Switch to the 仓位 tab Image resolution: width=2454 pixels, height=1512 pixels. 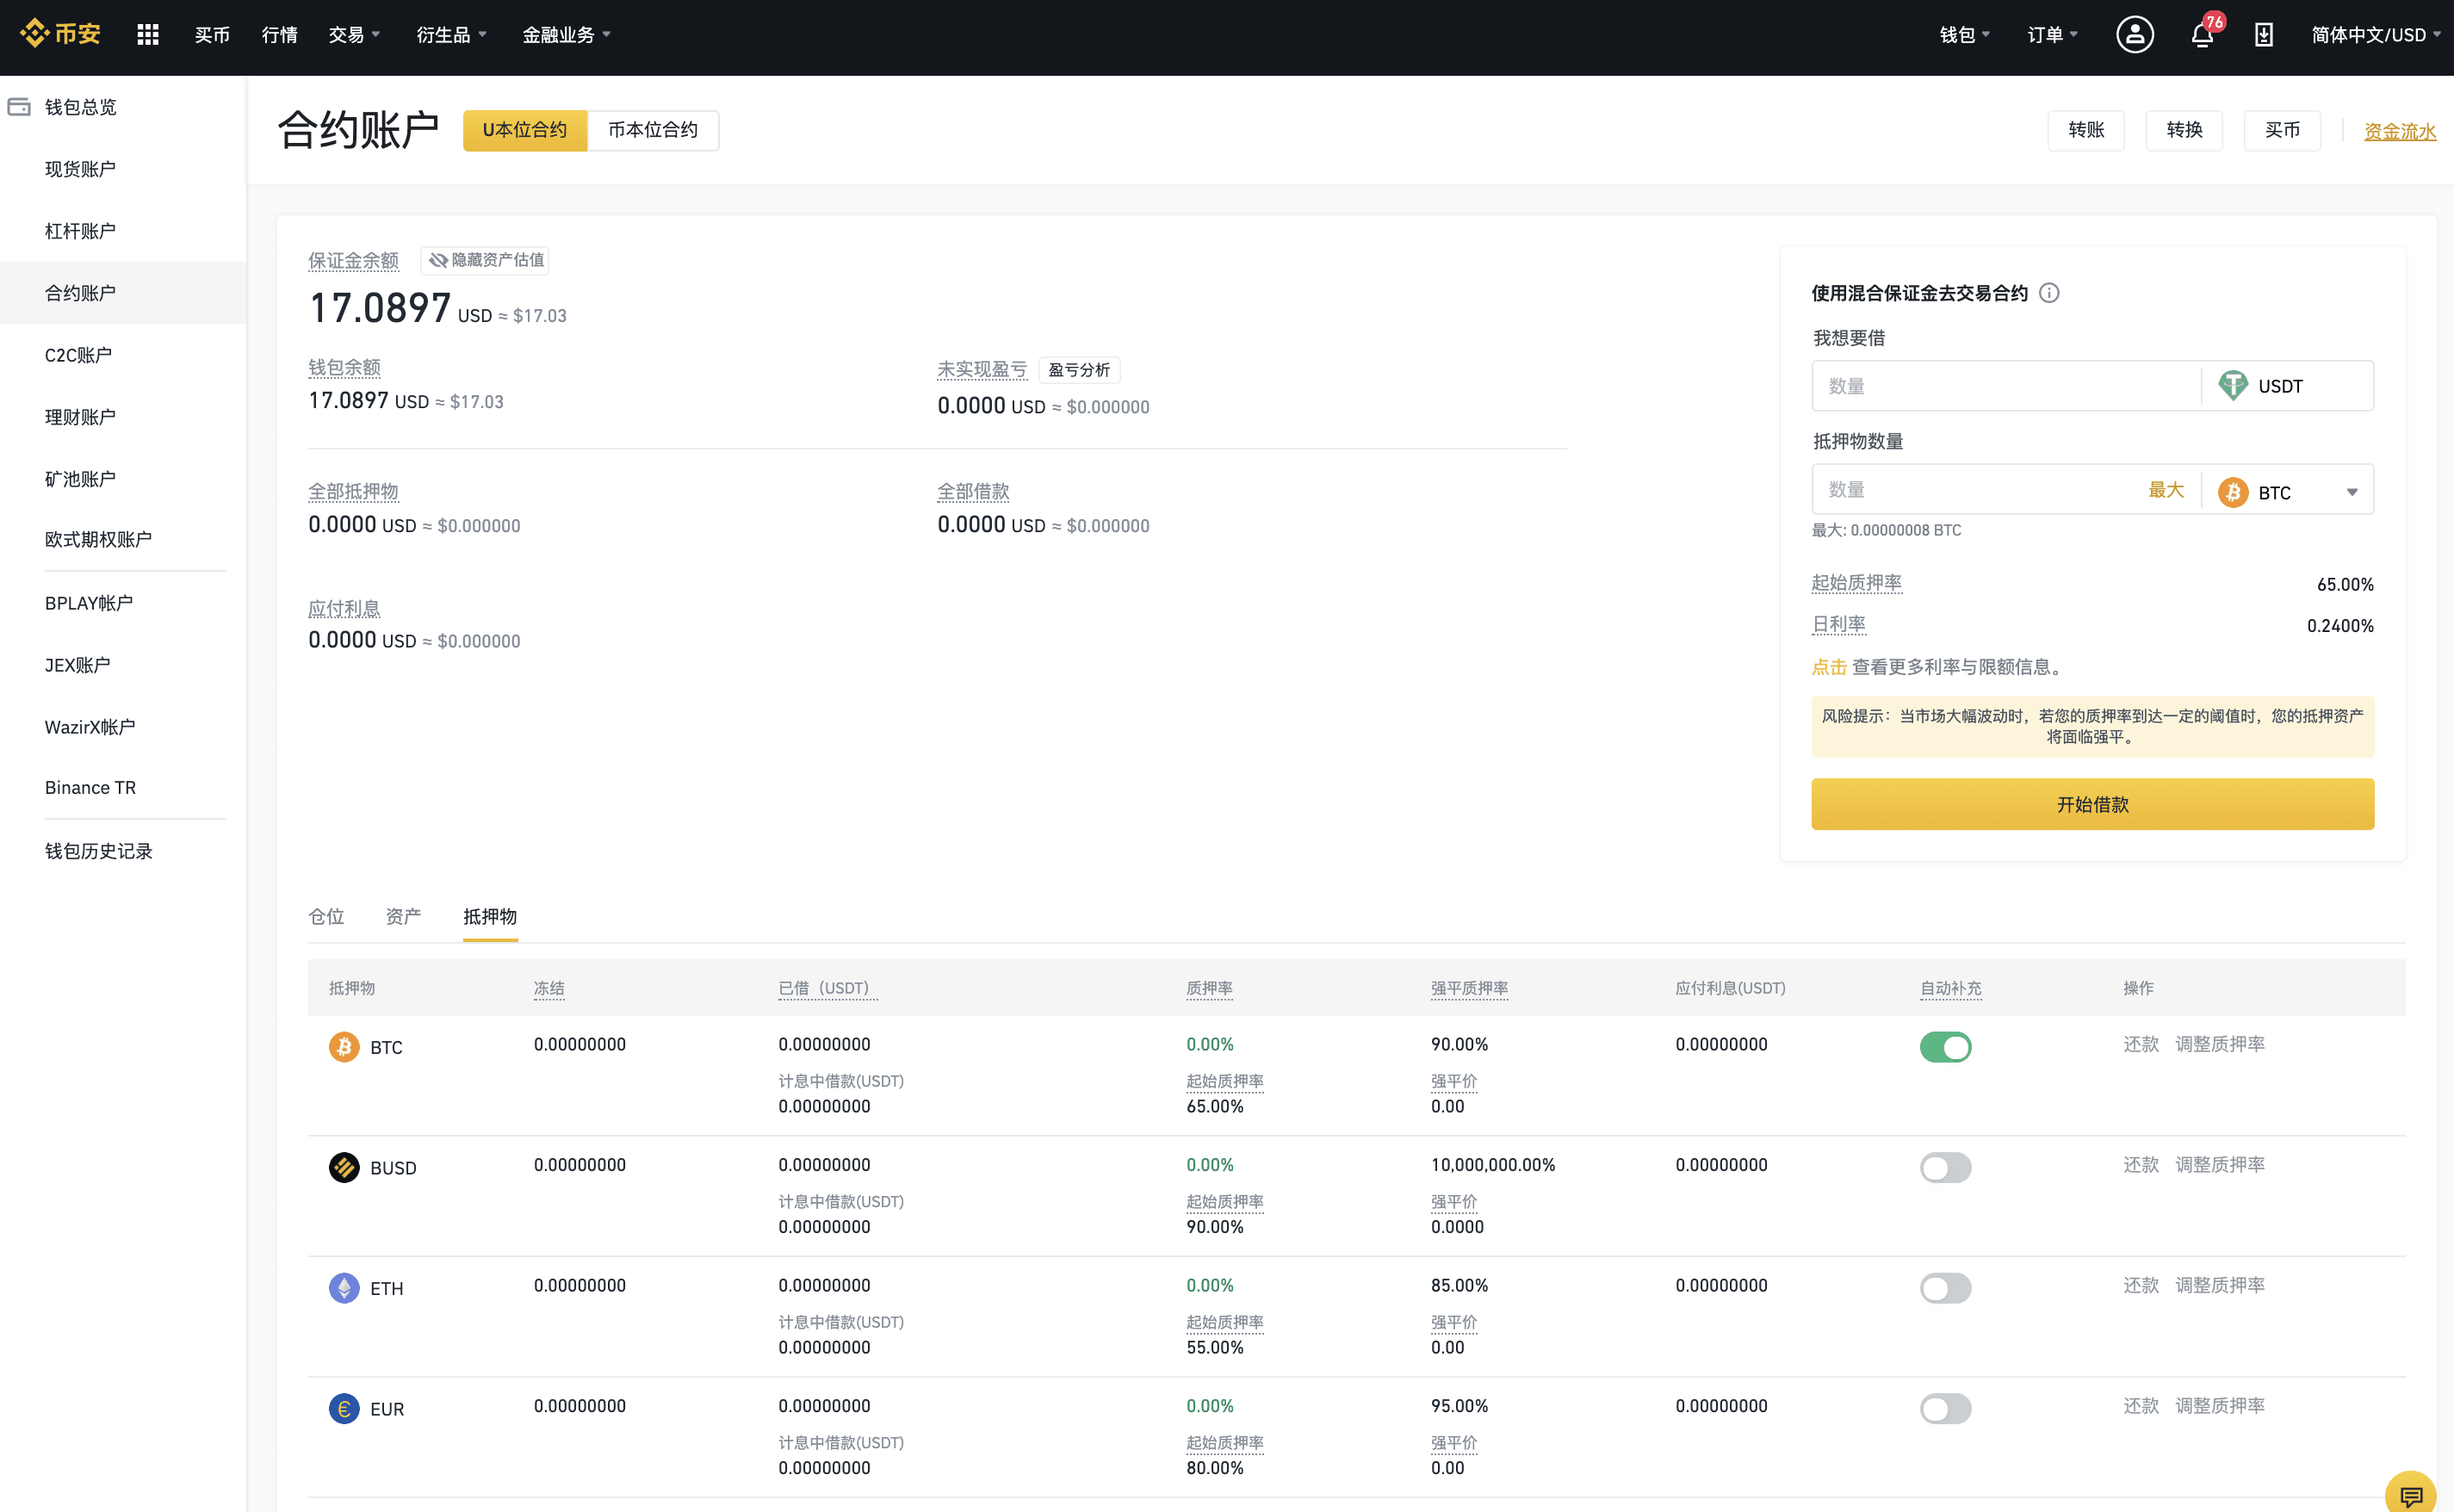pos(326,916)
